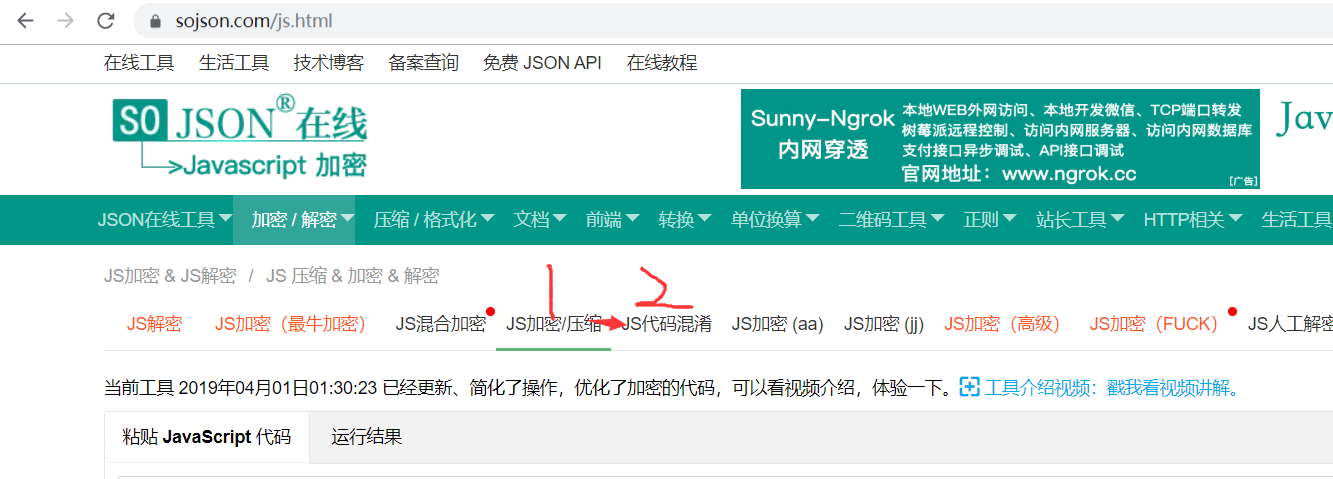1333x479 pixels.
Task: Click the SO JSON 在线 logo
Action: [x=240, y=137]
